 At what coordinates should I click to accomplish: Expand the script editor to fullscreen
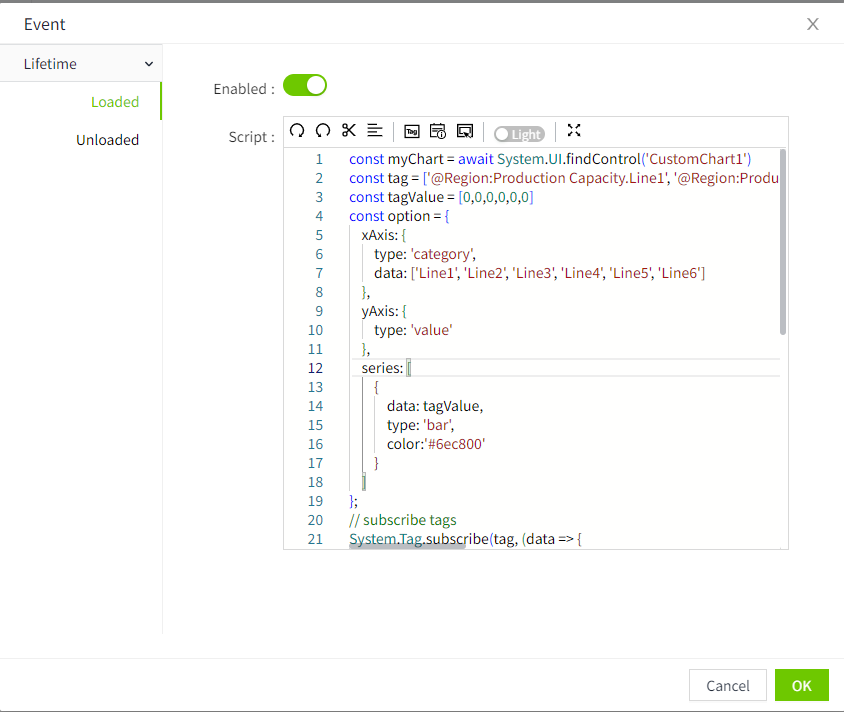[573, 131]
